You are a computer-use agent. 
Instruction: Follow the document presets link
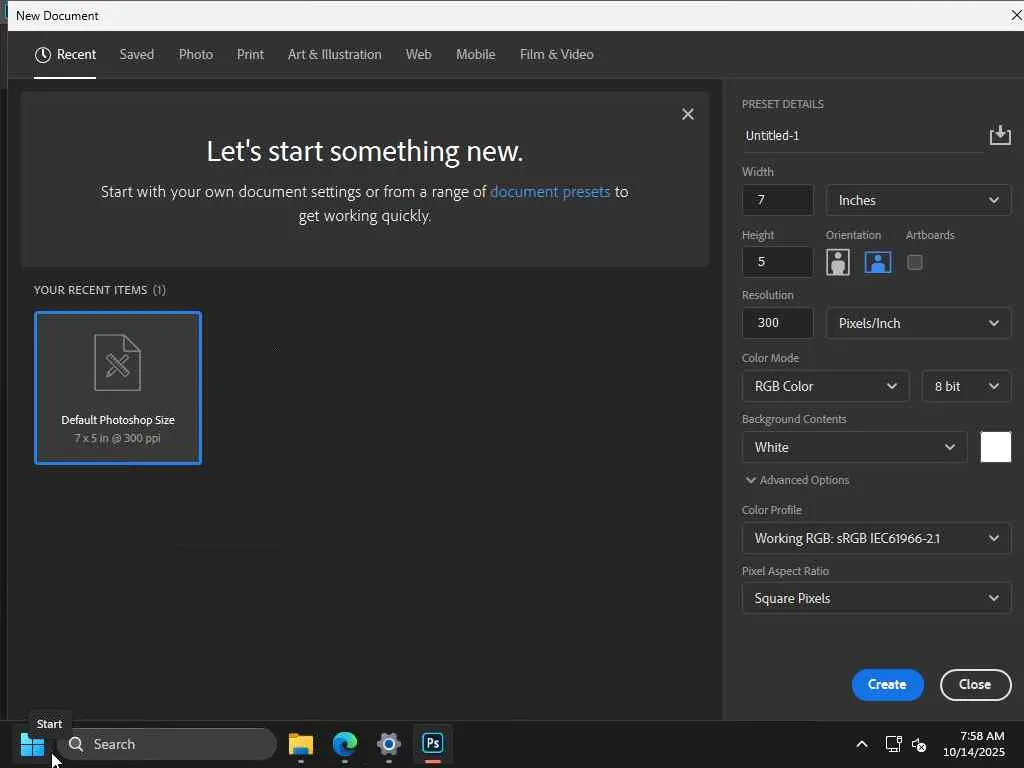550,191
